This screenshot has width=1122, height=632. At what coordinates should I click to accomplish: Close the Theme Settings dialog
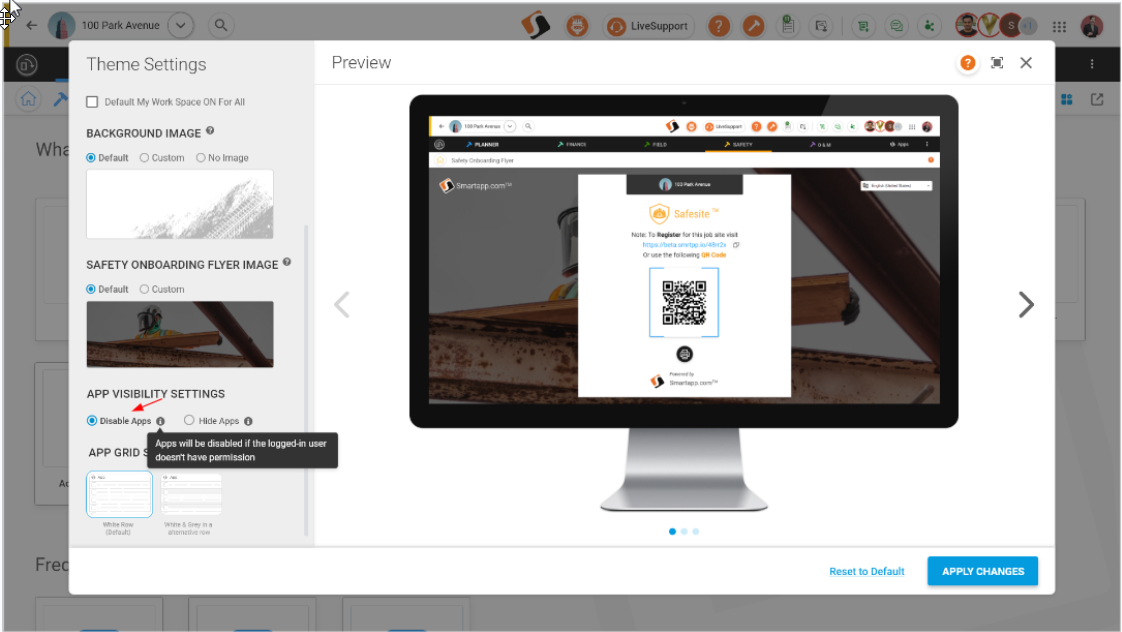[x=1026, y=63]
